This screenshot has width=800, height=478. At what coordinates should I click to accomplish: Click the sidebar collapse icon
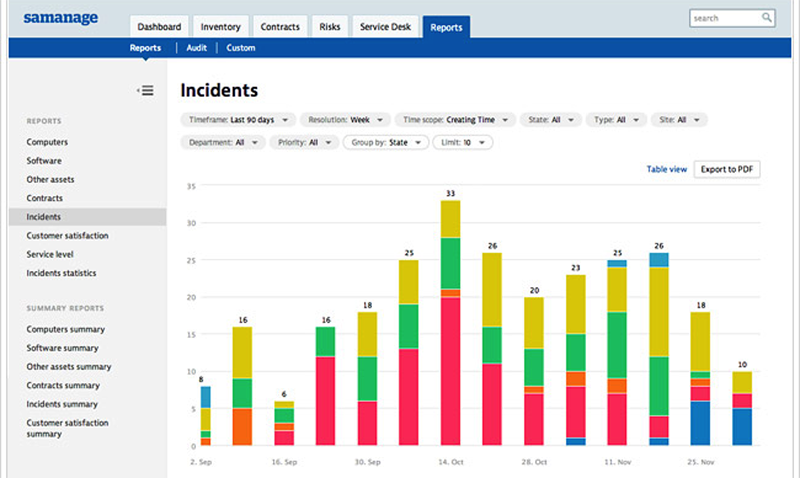pyautogui.click(x=146, y=91)
